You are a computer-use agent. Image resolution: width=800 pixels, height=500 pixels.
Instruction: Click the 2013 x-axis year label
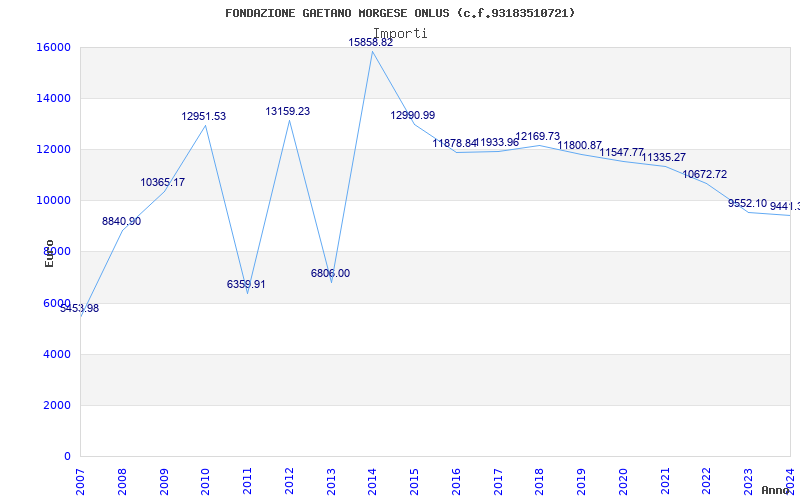point(331,480)
